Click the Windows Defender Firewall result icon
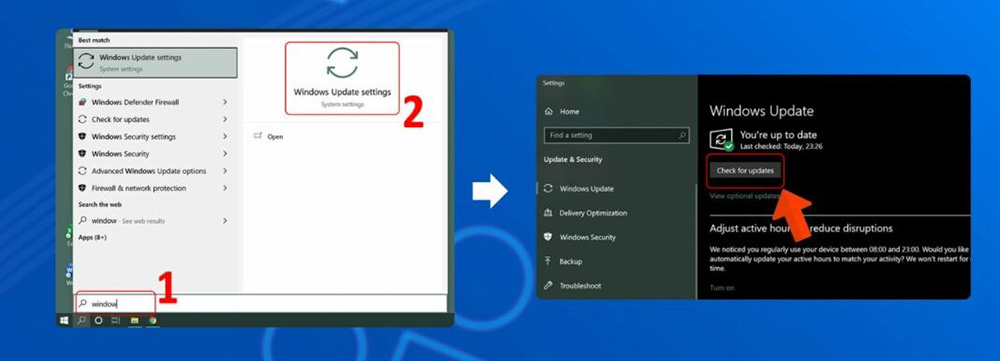This screenshot has width=1000, height=361. pyautogui.click(x=82, y=102)
